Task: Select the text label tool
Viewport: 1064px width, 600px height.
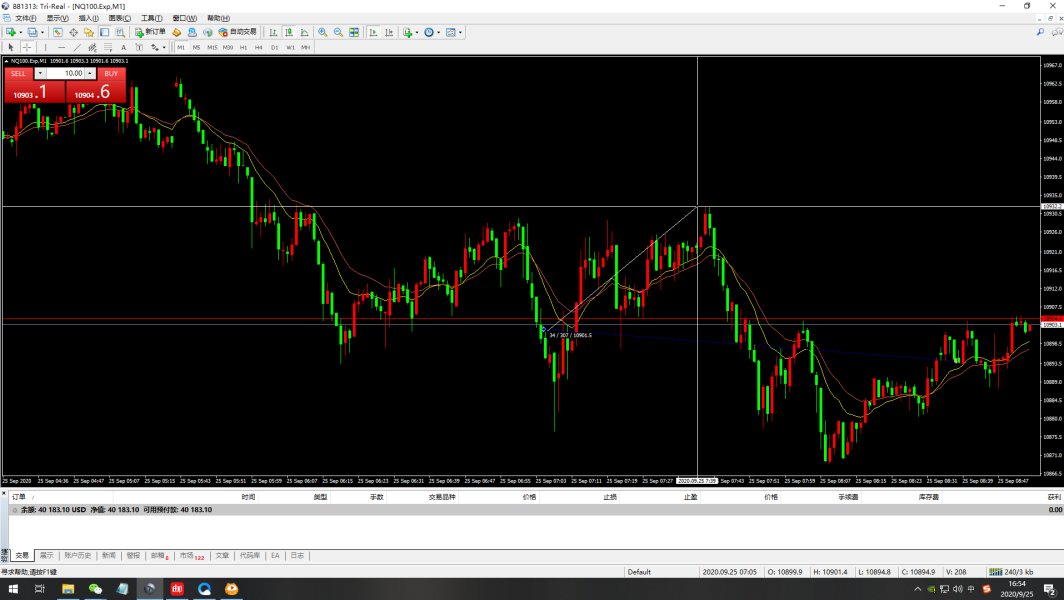Action: [139, 48]
